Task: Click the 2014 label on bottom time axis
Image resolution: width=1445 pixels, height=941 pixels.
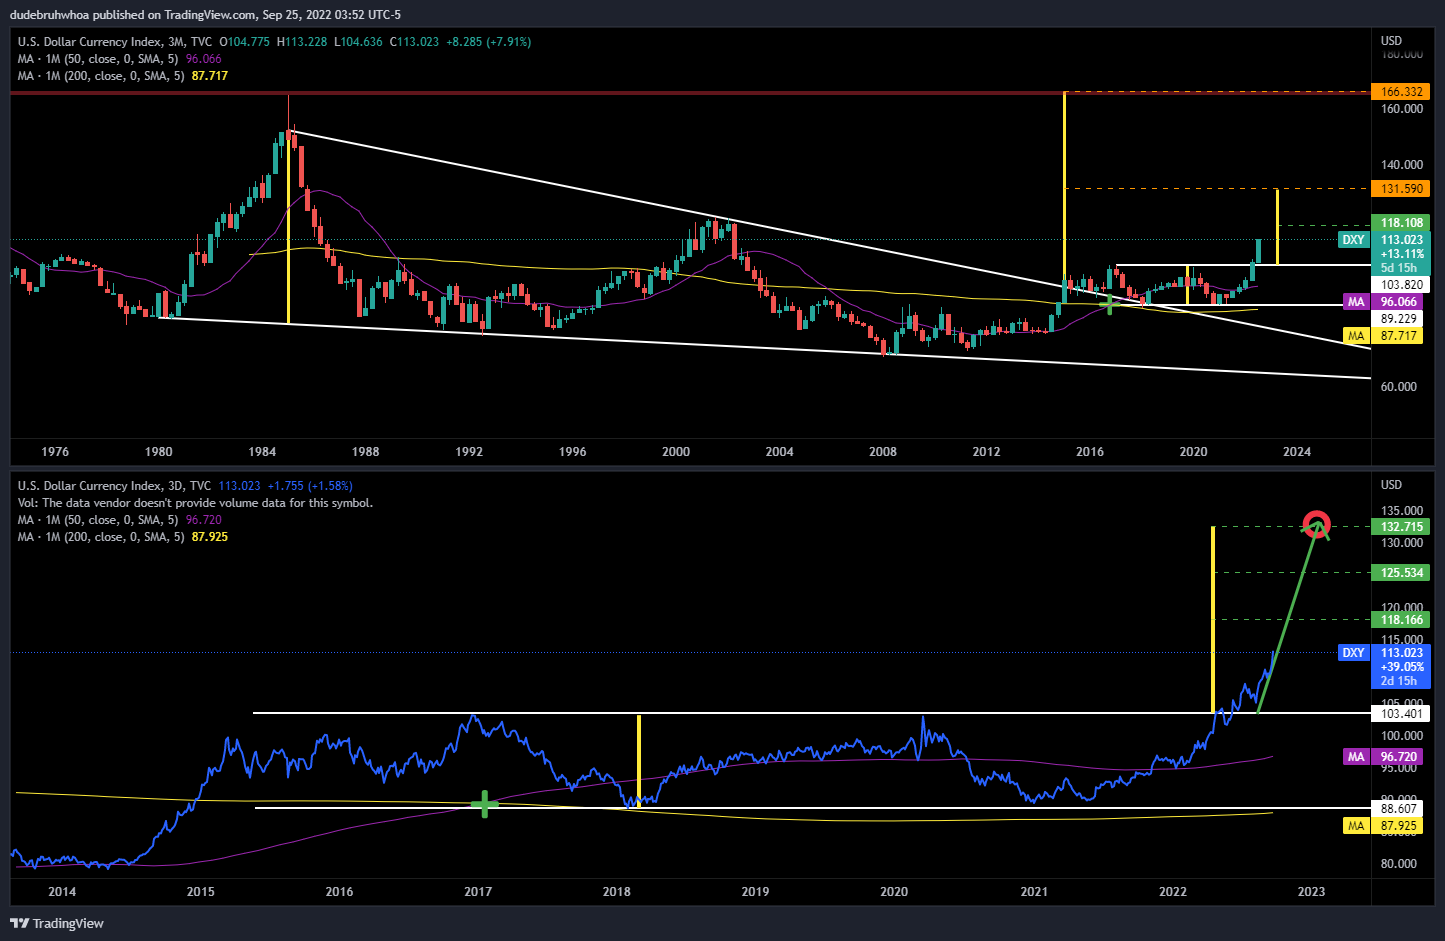Action: (62, 892)
